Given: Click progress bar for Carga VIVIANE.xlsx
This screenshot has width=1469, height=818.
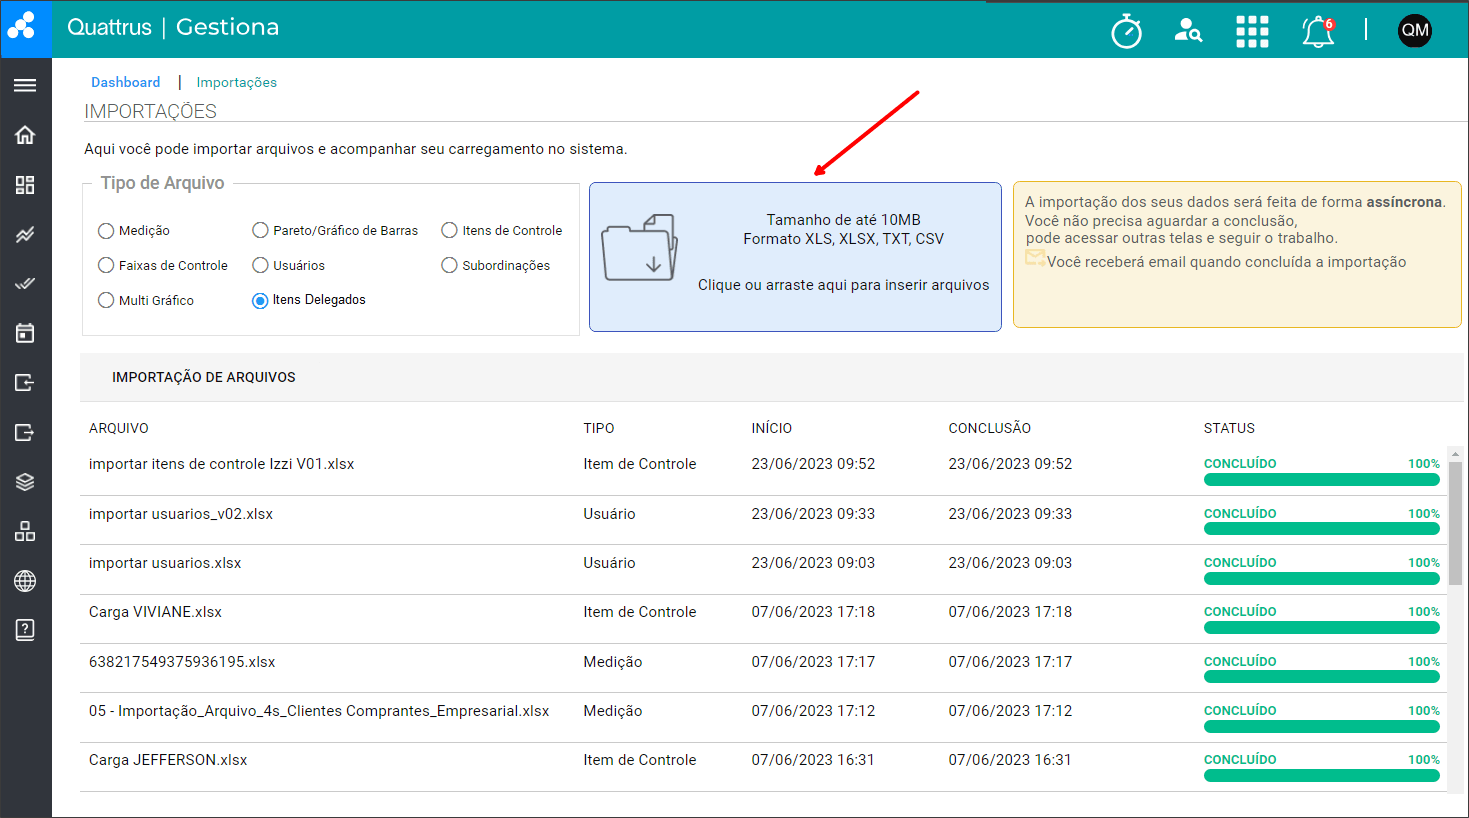Looking at the screenshot, I should click(x=1322, y=627).
